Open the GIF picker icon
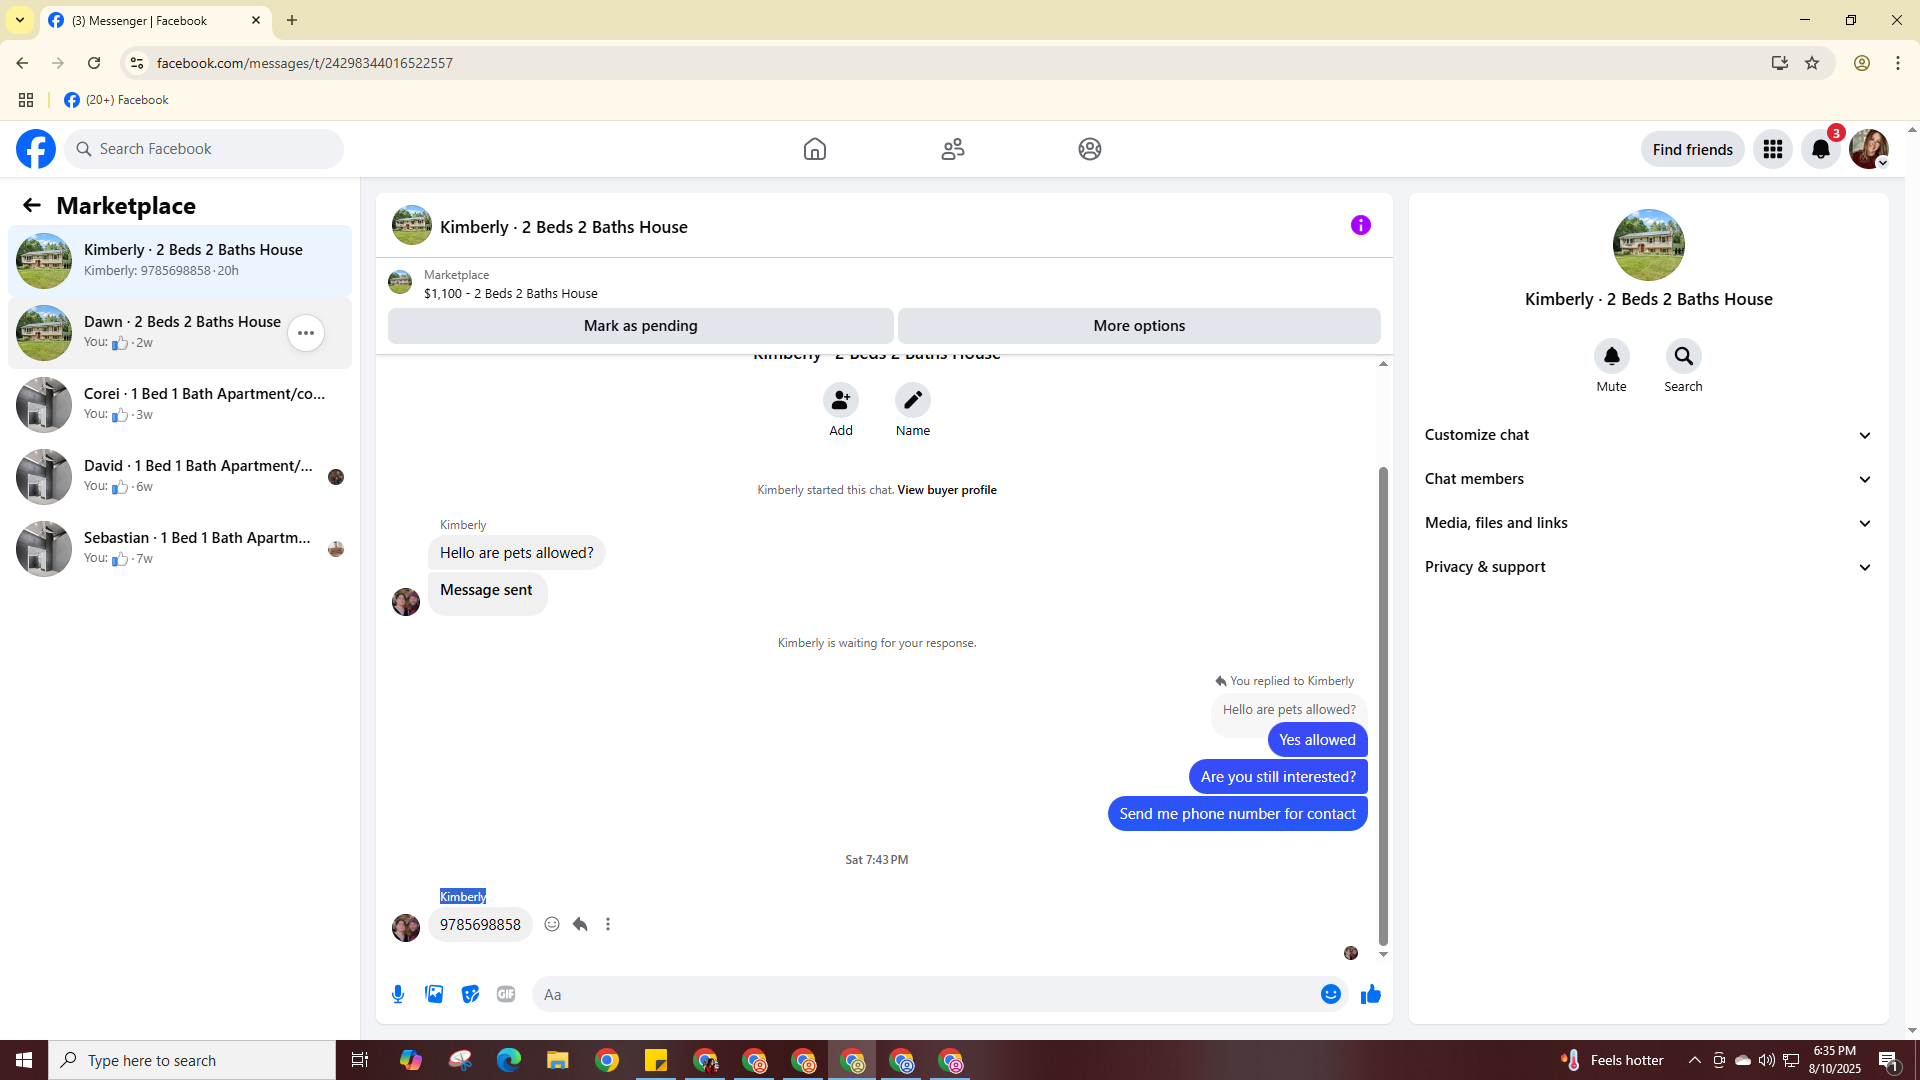This screenshot has width=1920, height=1080. [x=506, y=994]
